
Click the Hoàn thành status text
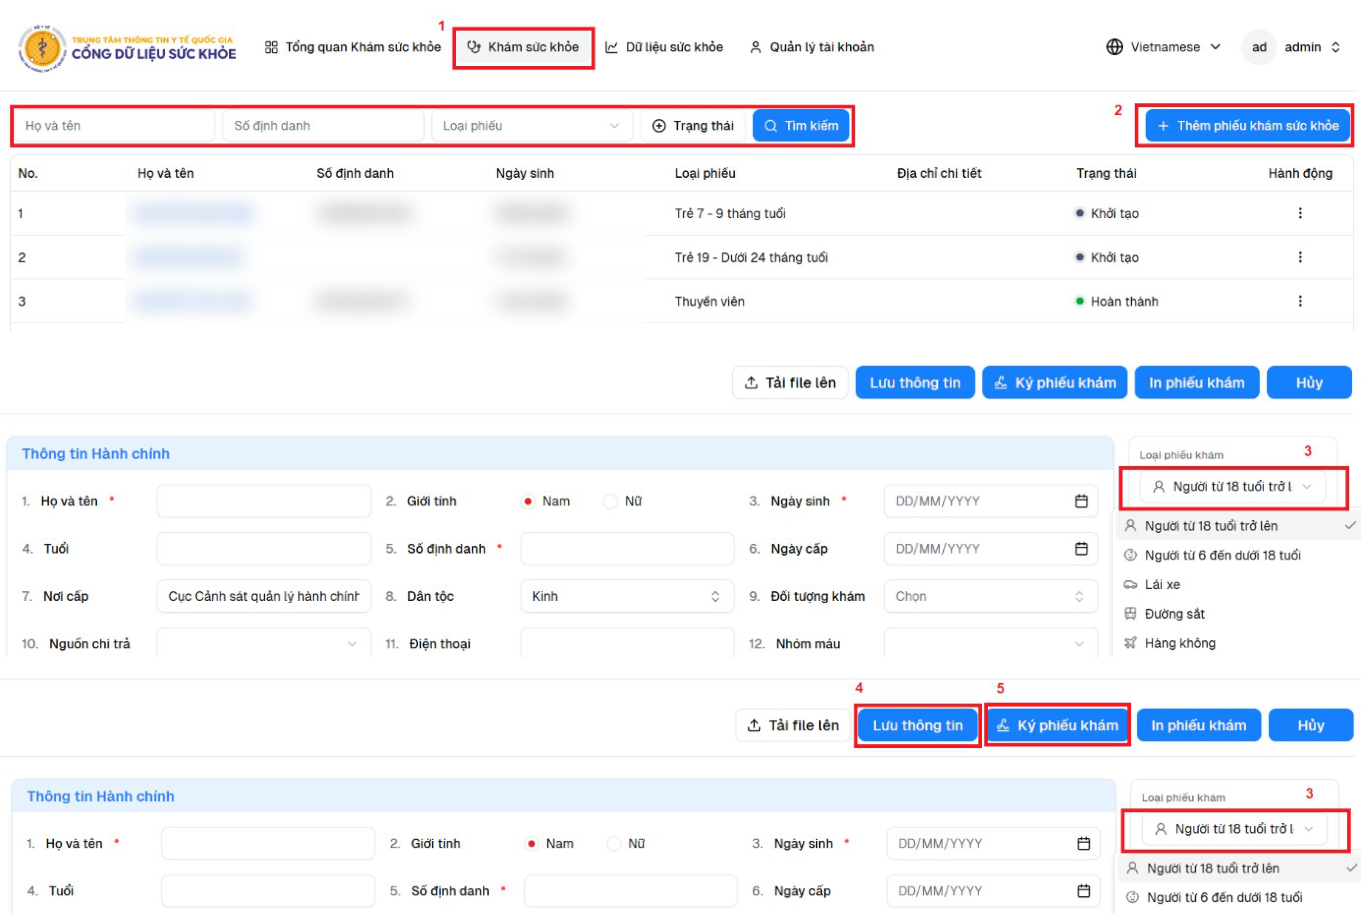click(1124, 301)
